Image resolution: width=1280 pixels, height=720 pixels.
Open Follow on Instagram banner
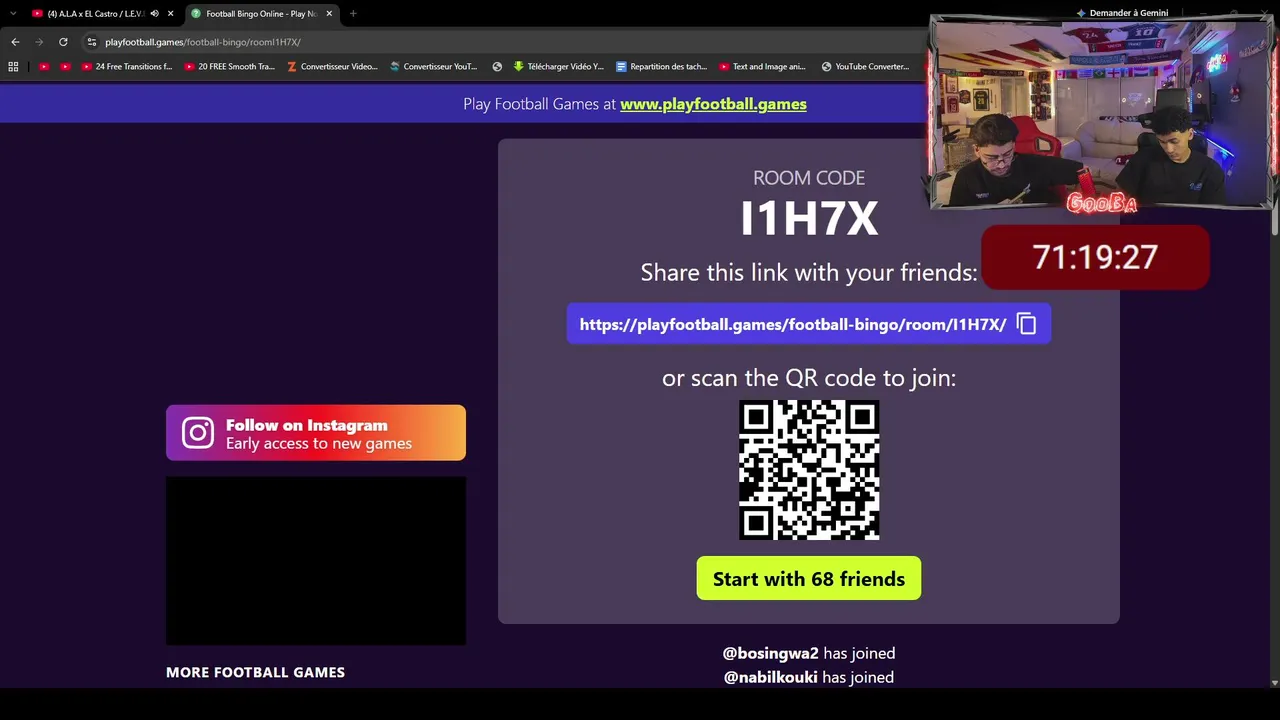pyautogui.click(x=316, y=433)
